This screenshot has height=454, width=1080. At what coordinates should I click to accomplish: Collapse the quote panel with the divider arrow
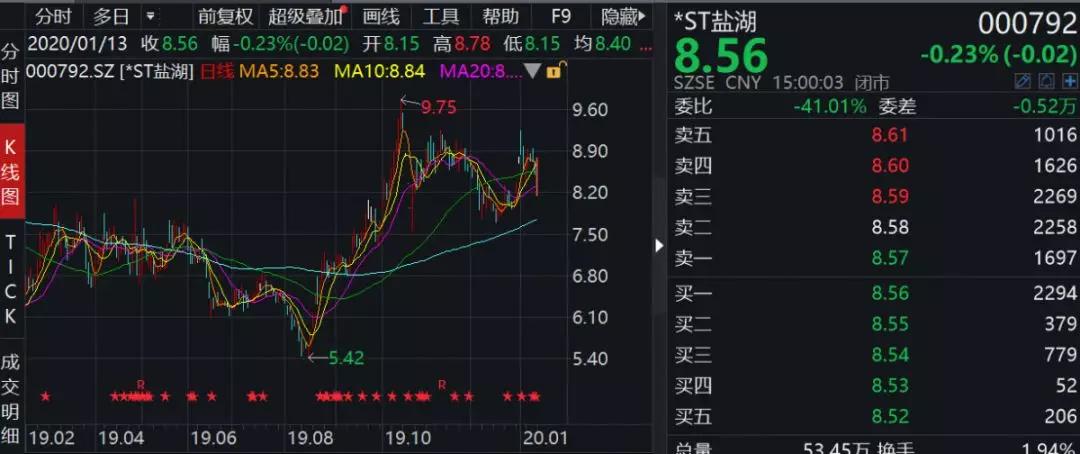point(659,245)
